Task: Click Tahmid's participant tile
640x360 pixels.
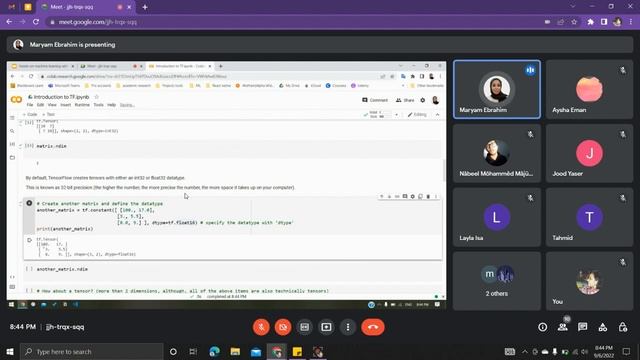Action: pos(589,217)
